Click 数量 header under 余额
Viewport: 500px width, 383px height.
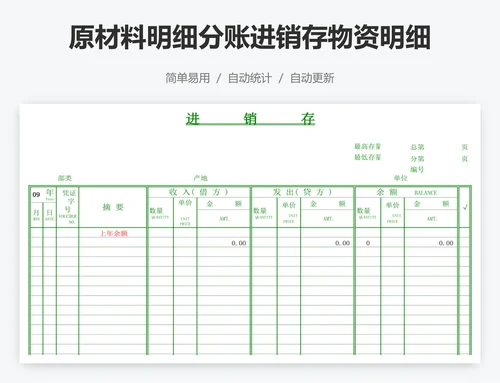coord(367,213)
